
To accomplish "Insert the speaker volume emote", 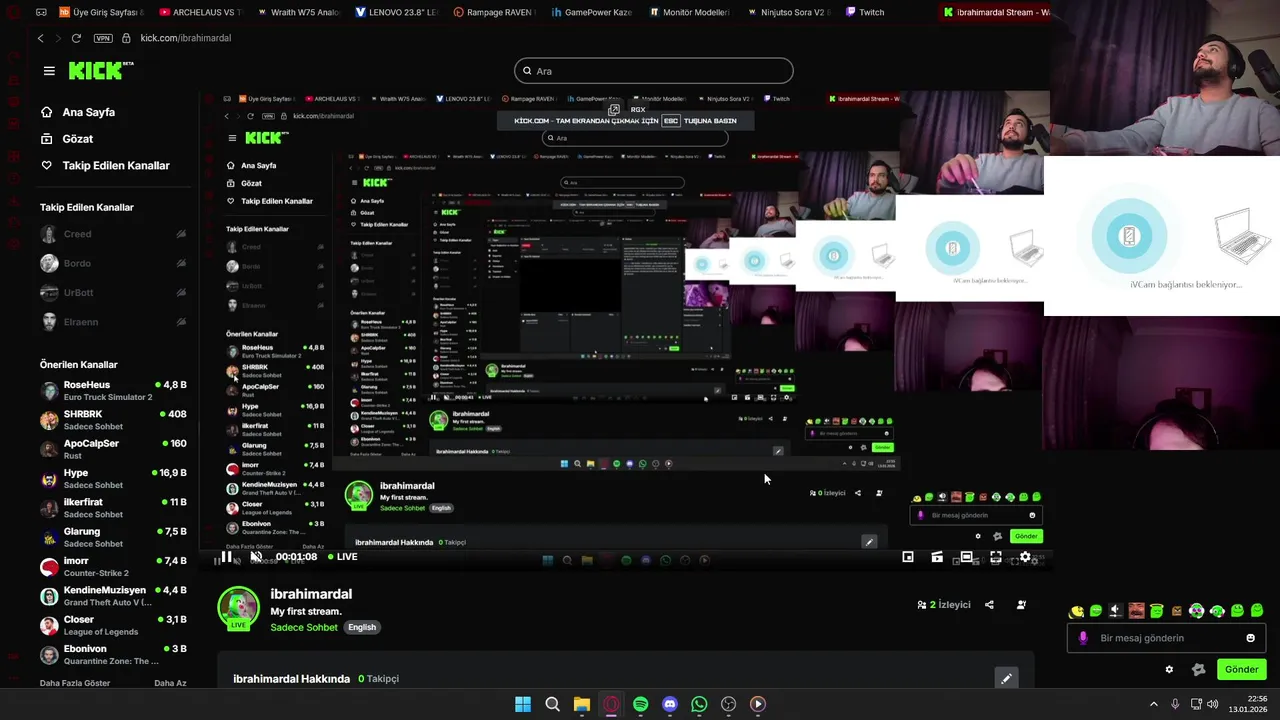I will (x=1116, y=610).
